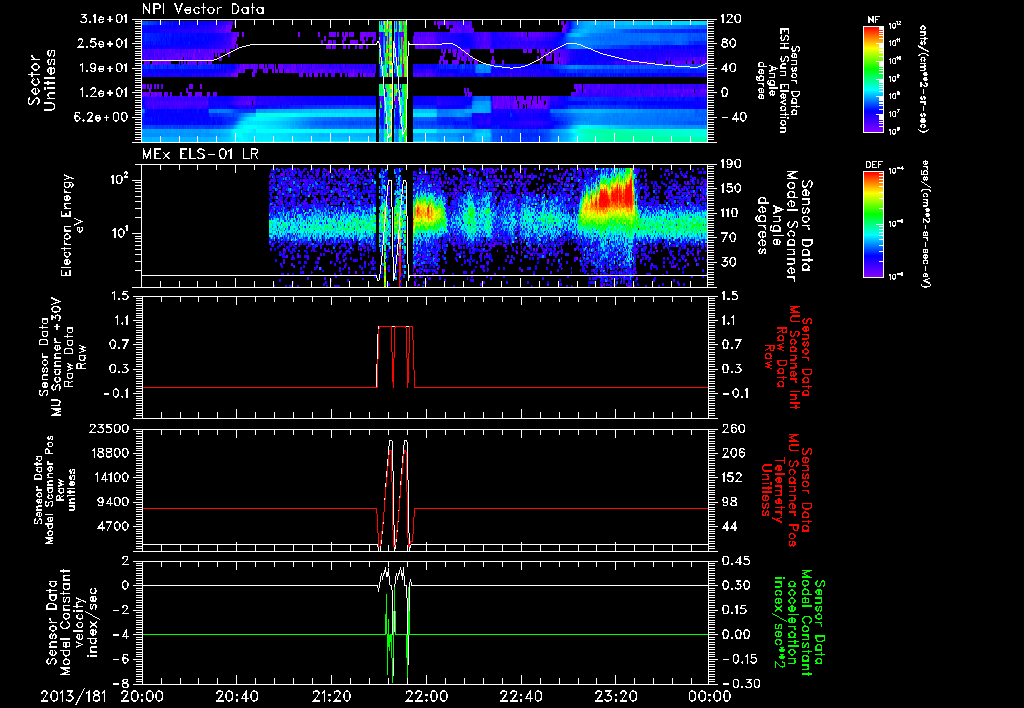1024x708 pixels.
Task: Click the '2.5e+01' sector tick label
Action: [x=105, y=43]
